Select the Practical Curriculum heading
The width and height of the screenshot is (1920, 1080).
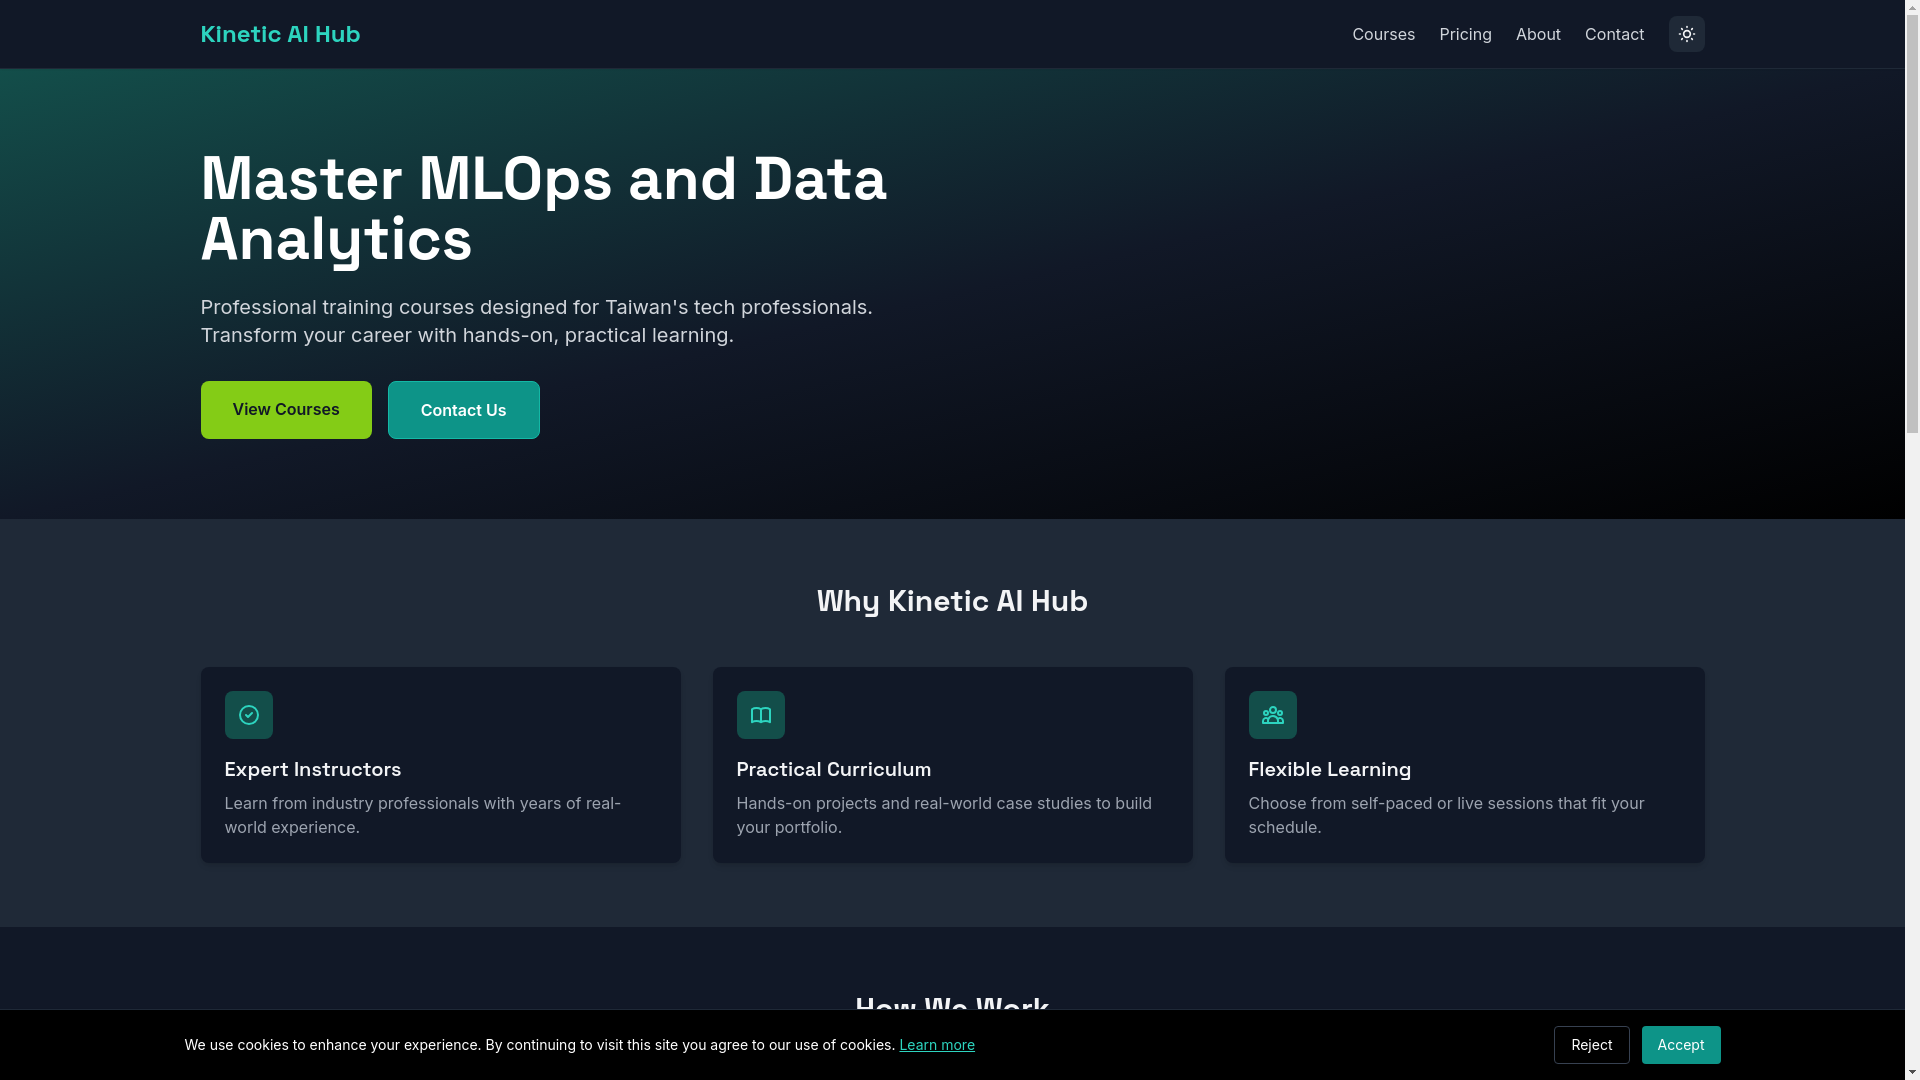[x=833, y=769]
